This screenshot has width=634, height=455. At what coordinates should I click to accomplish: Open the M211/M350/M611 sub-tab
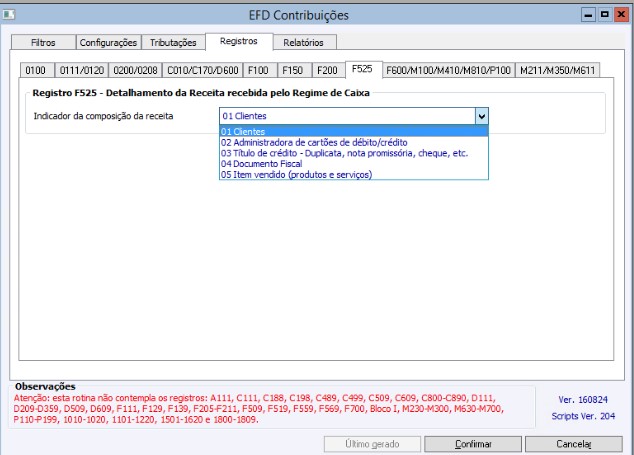tap(558, 70)
